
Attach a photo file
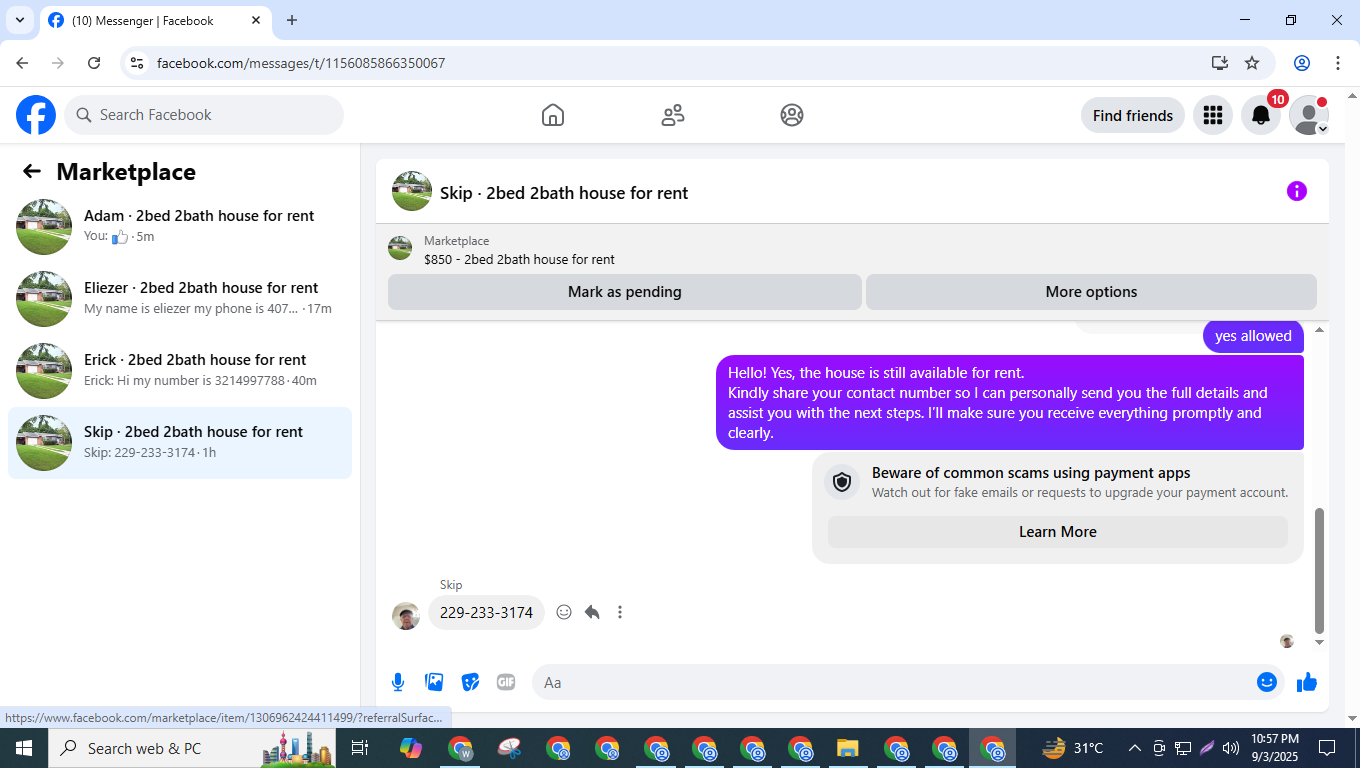[434, 682]
